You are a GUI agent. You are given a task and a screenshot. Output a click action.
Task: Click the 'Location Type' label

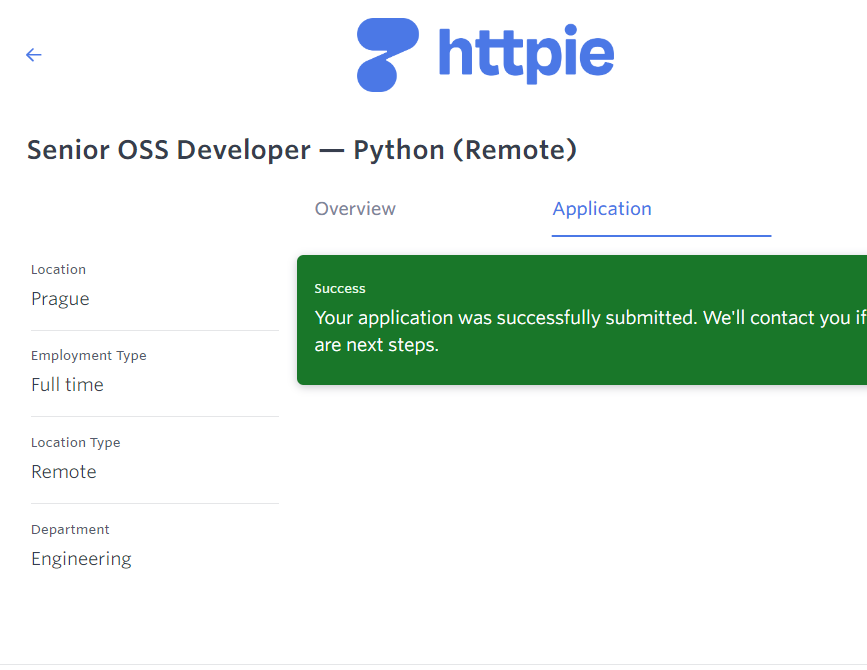75,443
